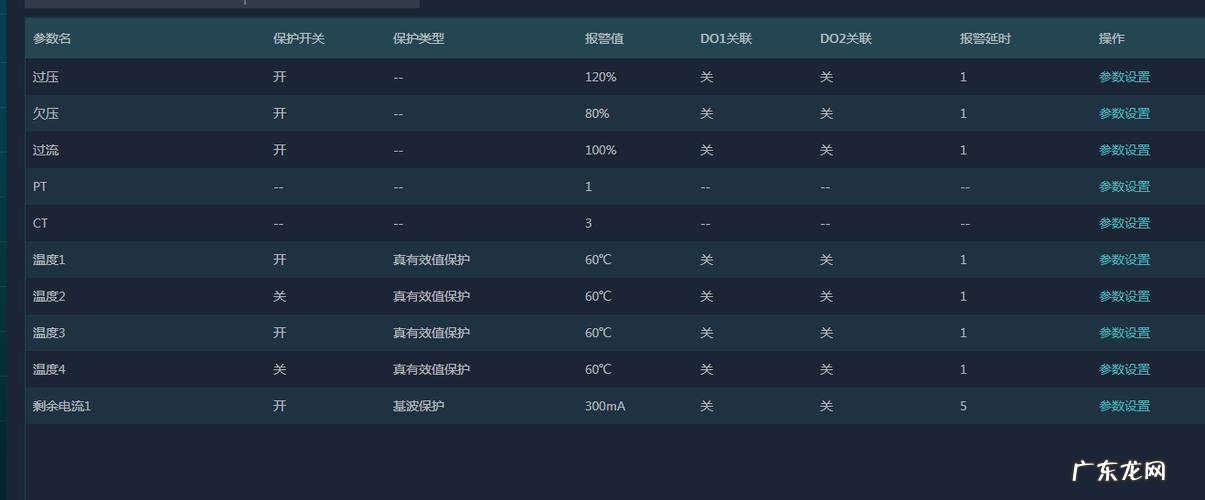This screenshot has height=500, width=1205.
Task: Click the 报警延时 column header
Action: click(985, 39)
